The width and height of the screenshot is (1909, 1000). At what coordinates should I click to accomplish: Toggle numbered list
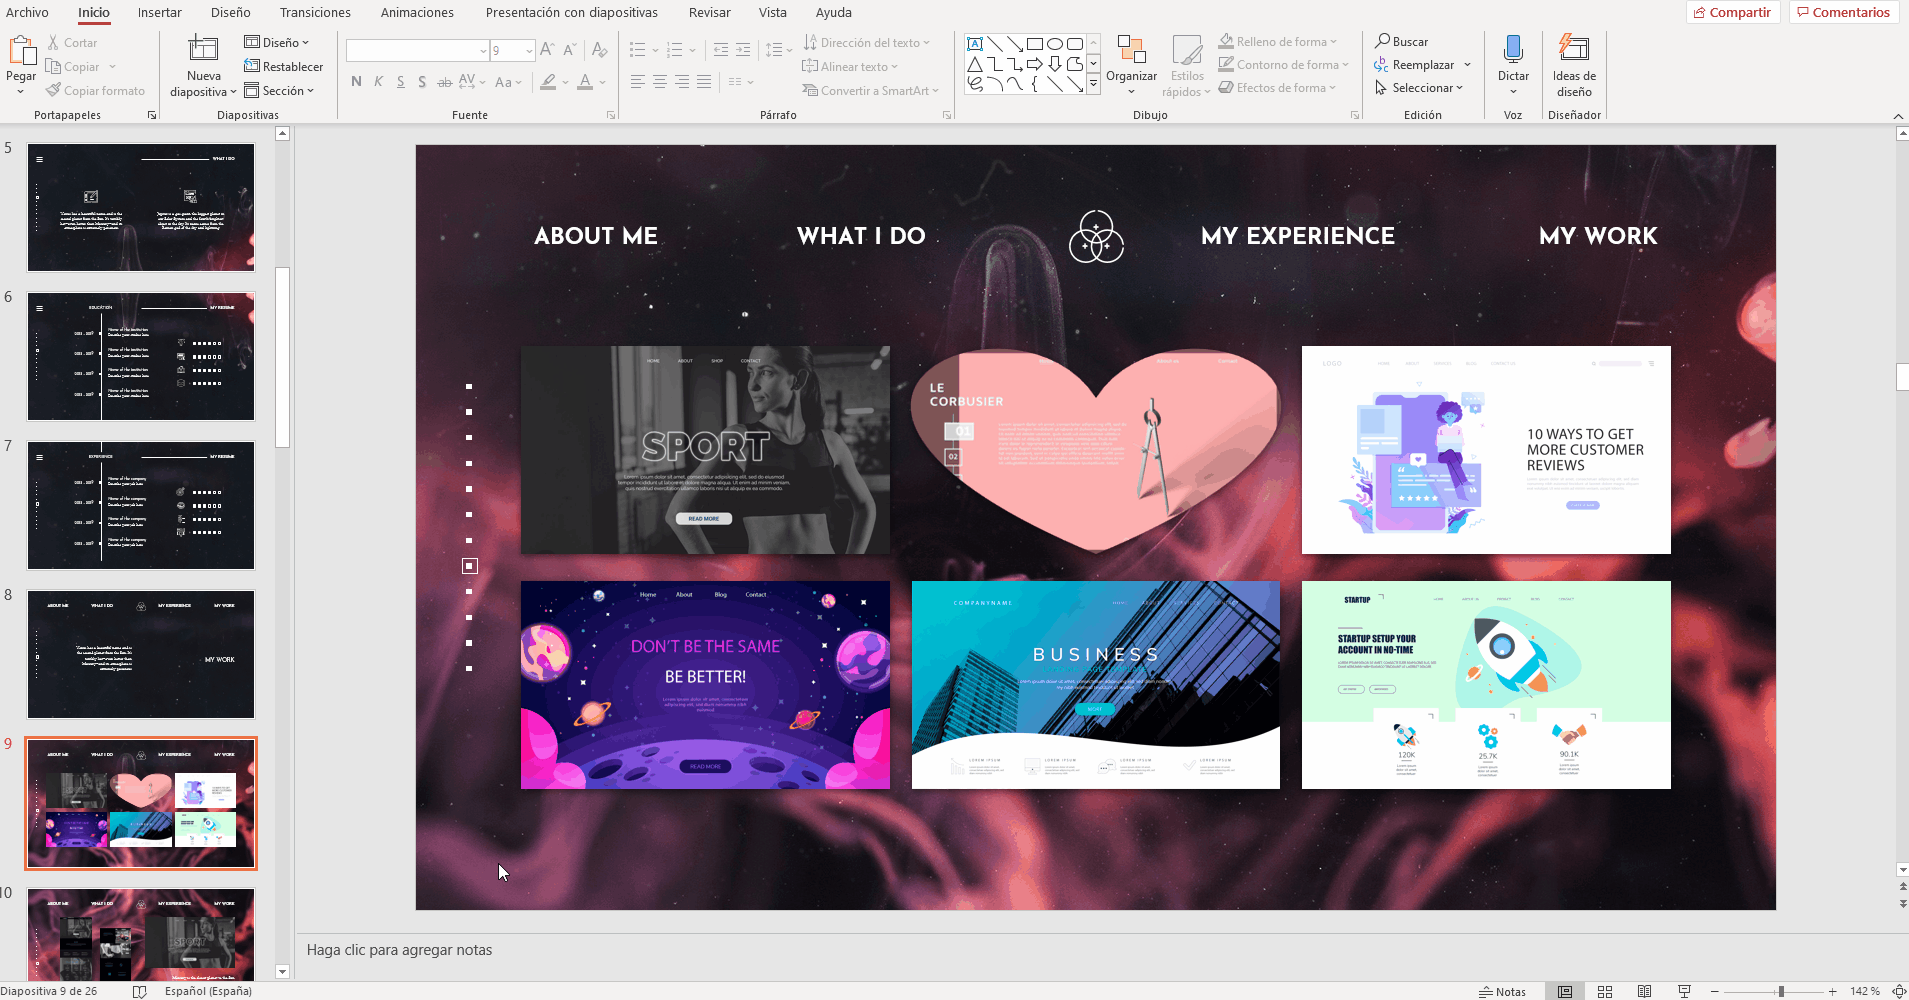pyautogui.click(x=674, y=50)
